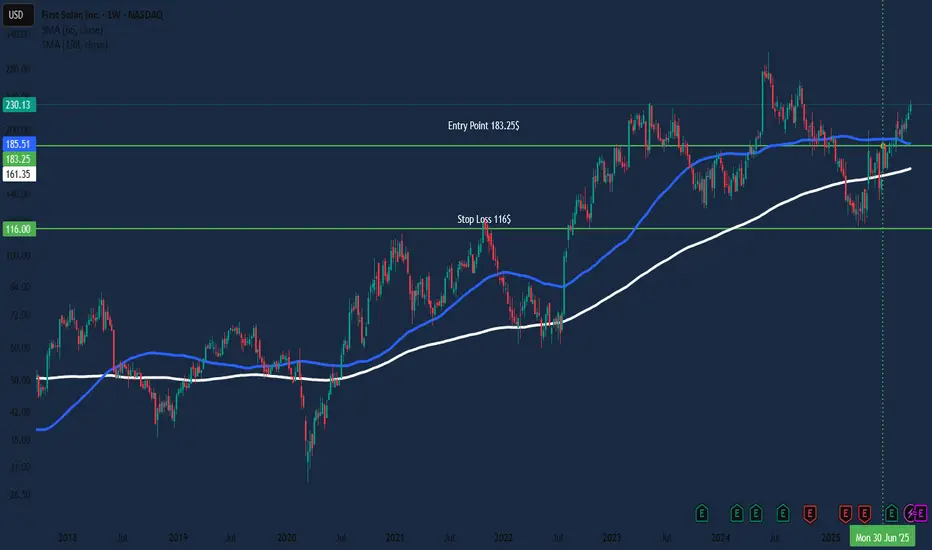The height and width of the screenshot is (550, 932).
Task: Click the 2020 label on time axis
Action: (286, 538)
